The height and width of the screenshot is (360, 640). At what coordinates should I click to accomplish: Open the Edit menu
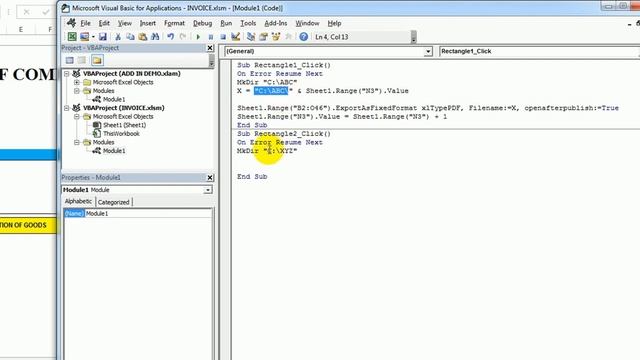click(104, 23)
